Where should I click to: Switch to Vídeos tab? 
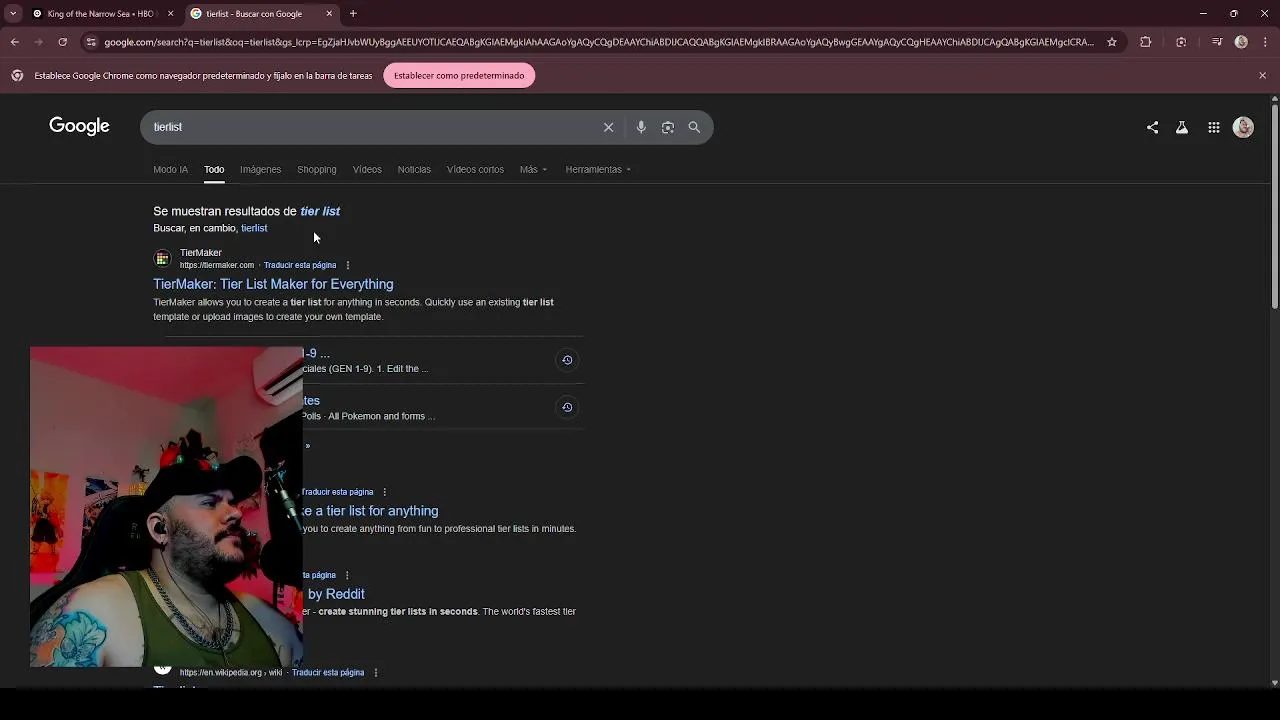point(367,169)
